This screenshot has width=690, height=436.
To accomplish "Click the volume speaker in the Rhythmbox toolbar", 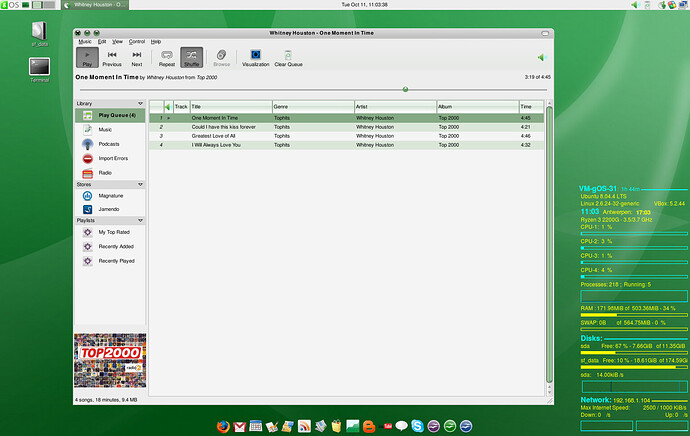I will (541, 57).
